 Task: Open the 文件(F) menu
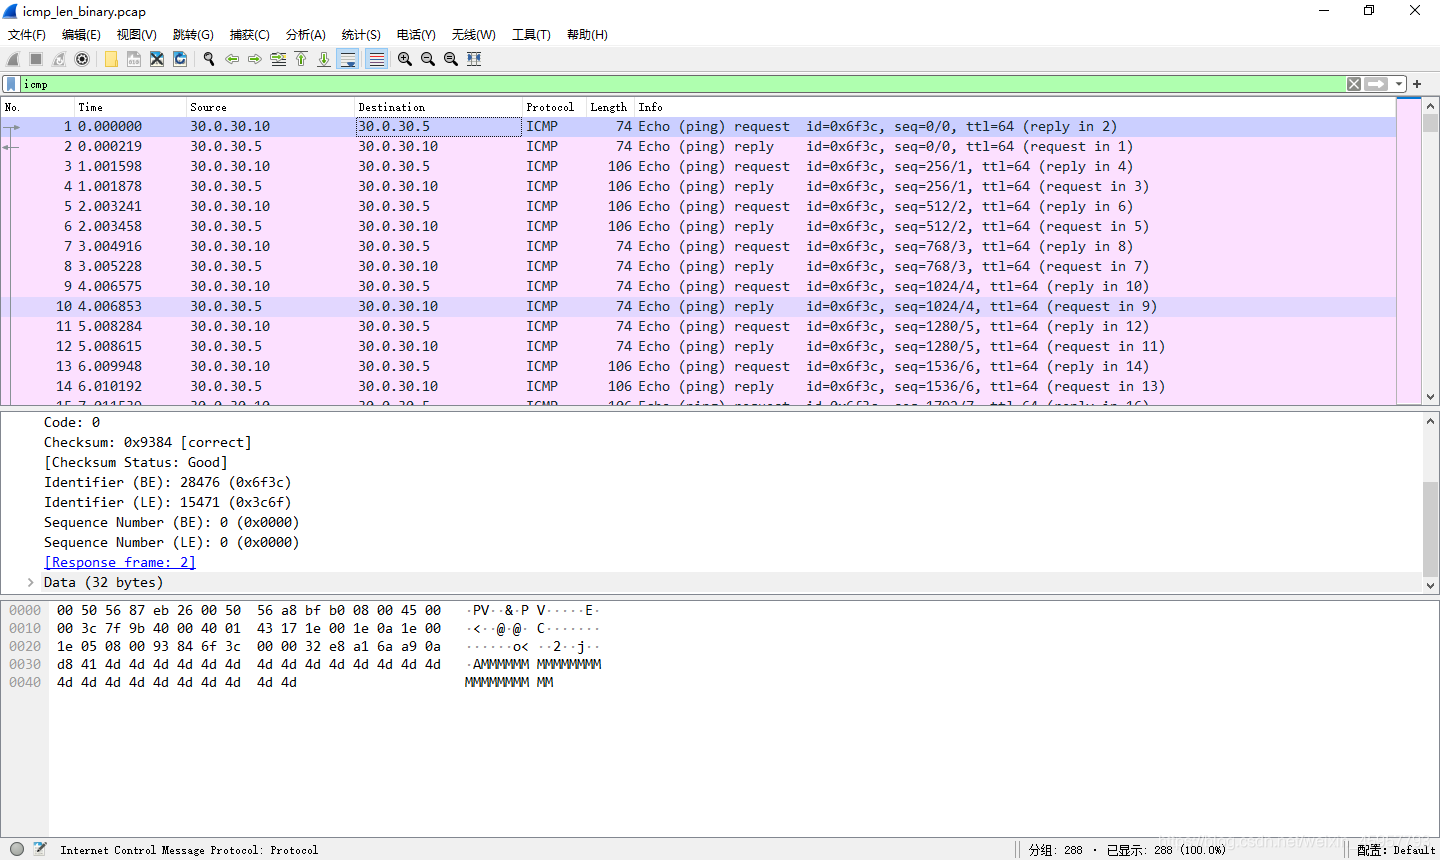coord(27,34)
